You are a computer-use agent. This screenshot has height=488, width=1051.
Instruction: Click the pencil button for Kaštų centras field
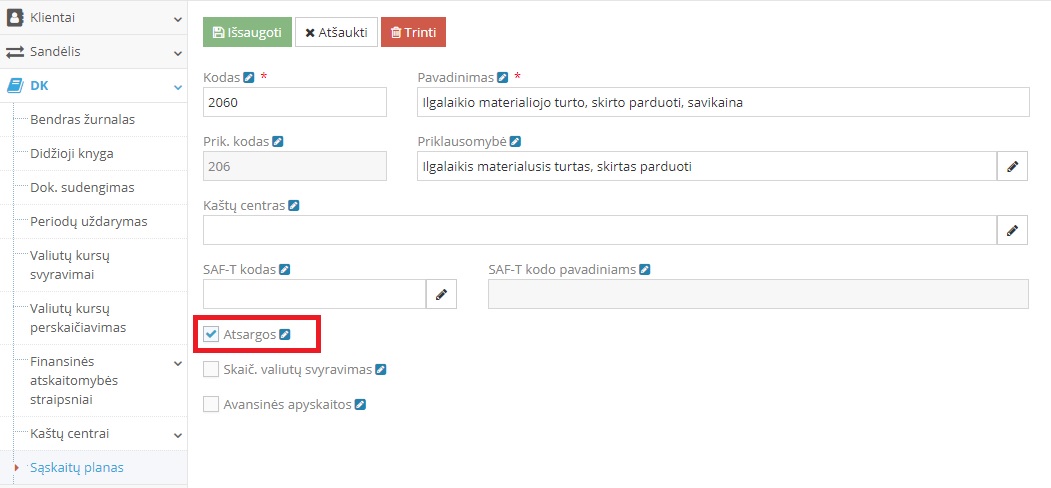(x=1012, y=230)
